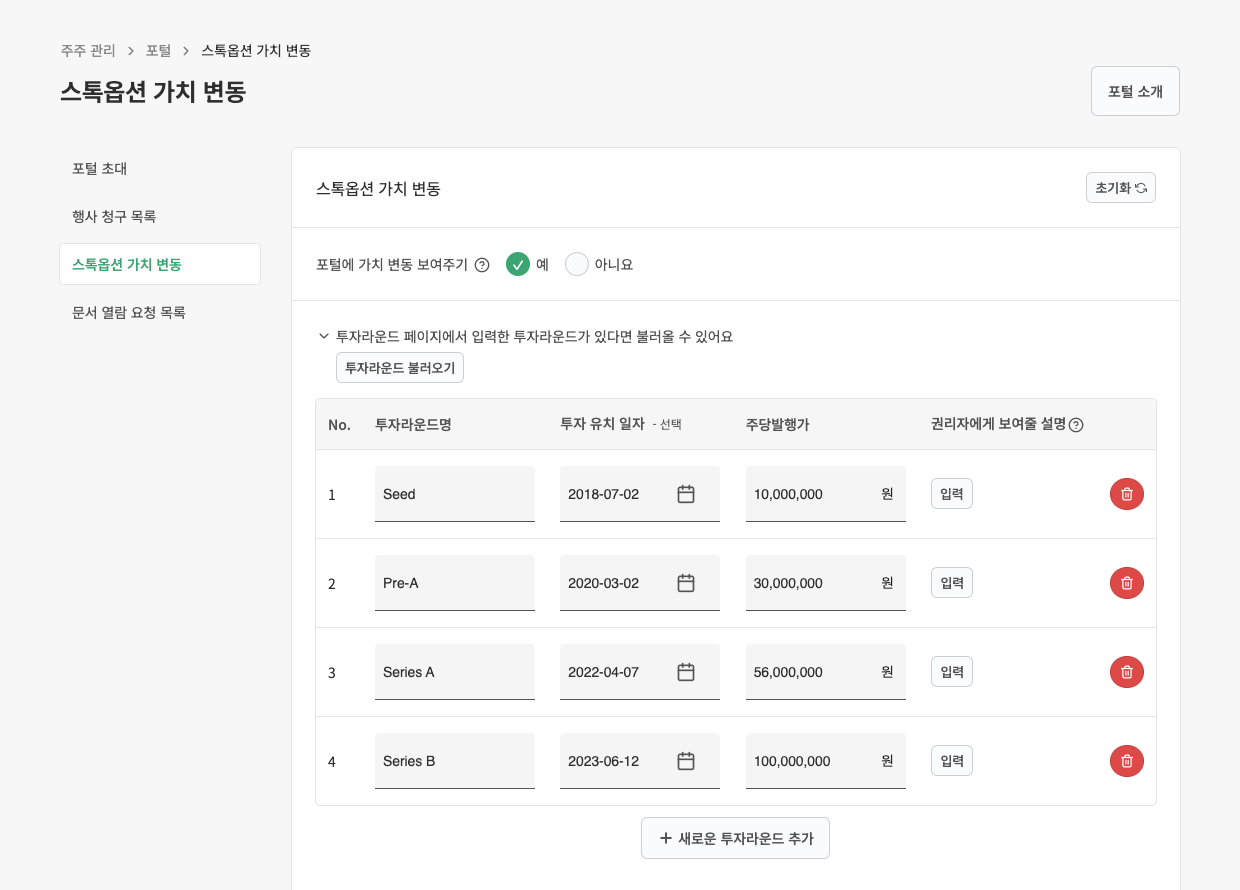Delete the Pre-A investment round

tap(1126, 583)
